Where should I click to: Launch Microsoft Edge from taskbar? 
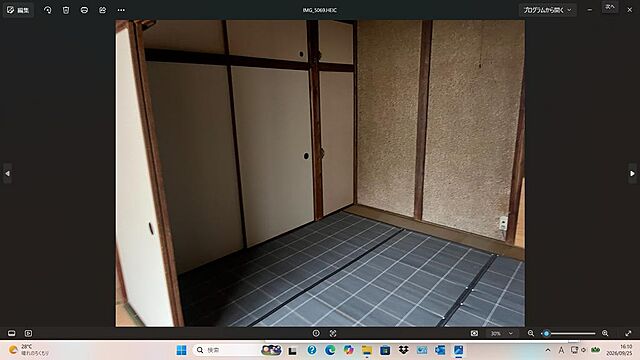coord(330,350)
